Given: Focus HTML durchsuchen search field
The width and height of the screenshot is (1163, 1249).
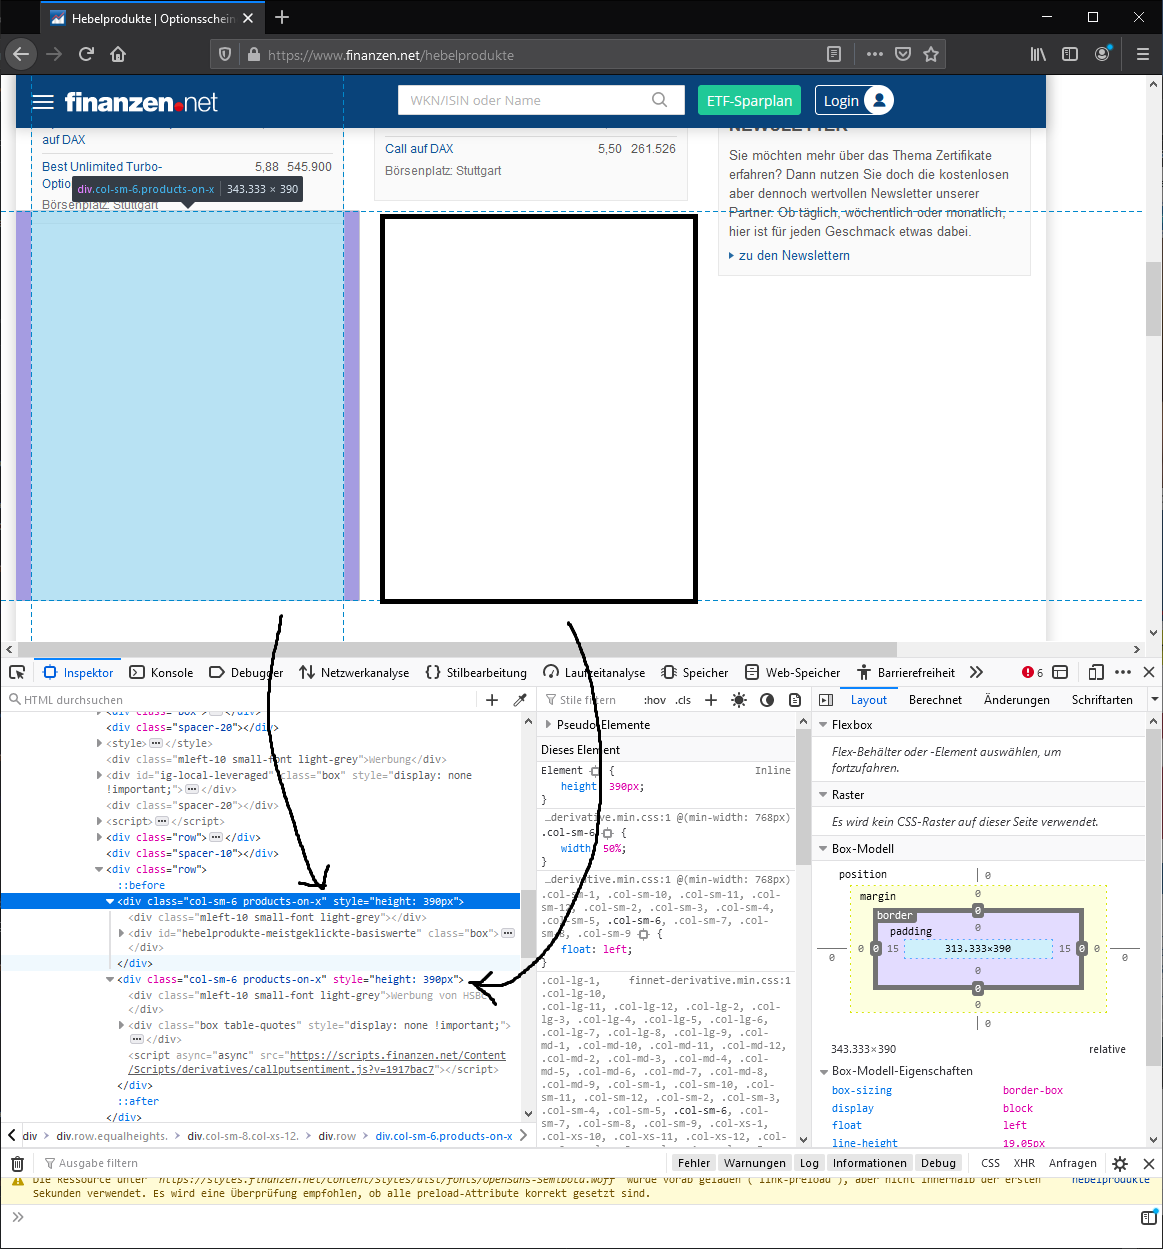Looking at the screenshot, I should coord(240,700).
